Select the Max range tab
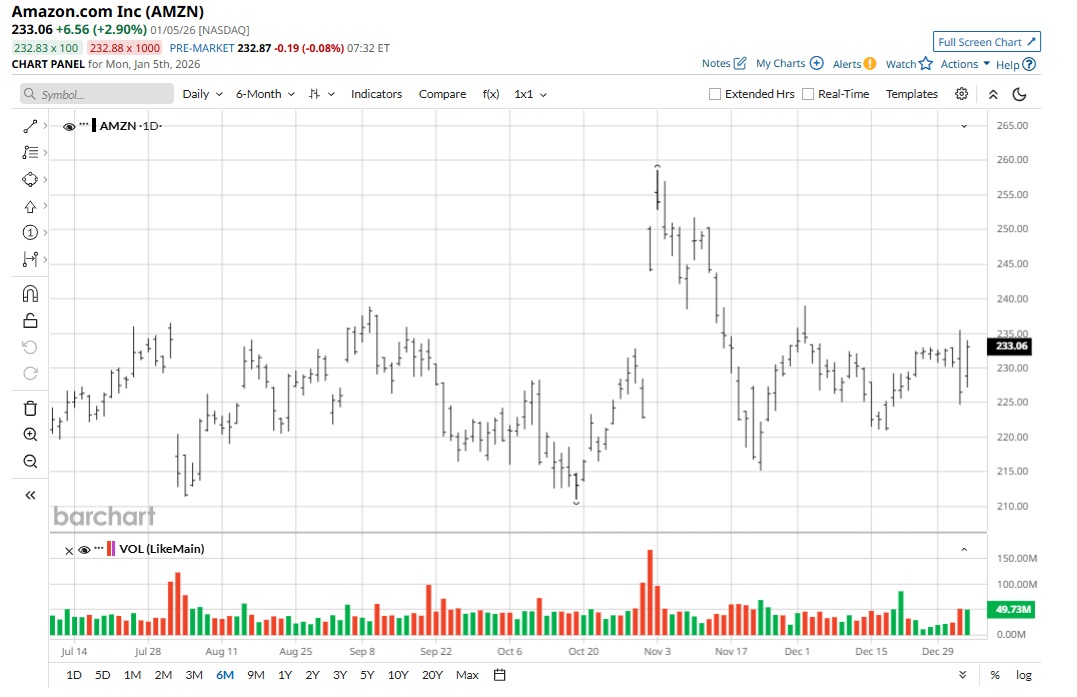1077x697 pixels. coord(467,675)
